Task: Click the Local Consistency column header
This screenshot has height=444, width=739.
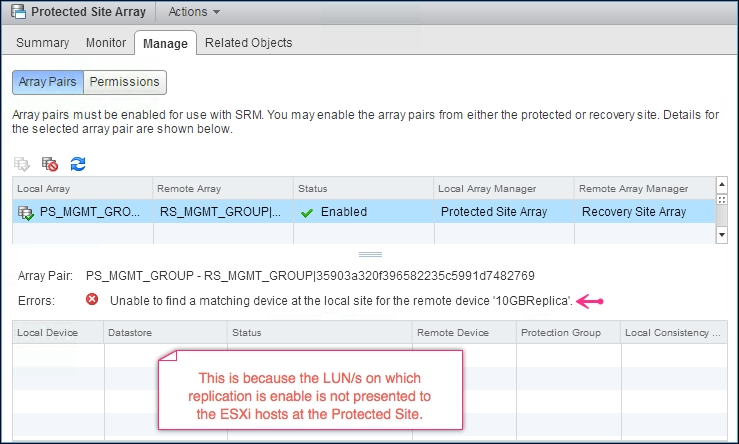Action: click(674, 333)
